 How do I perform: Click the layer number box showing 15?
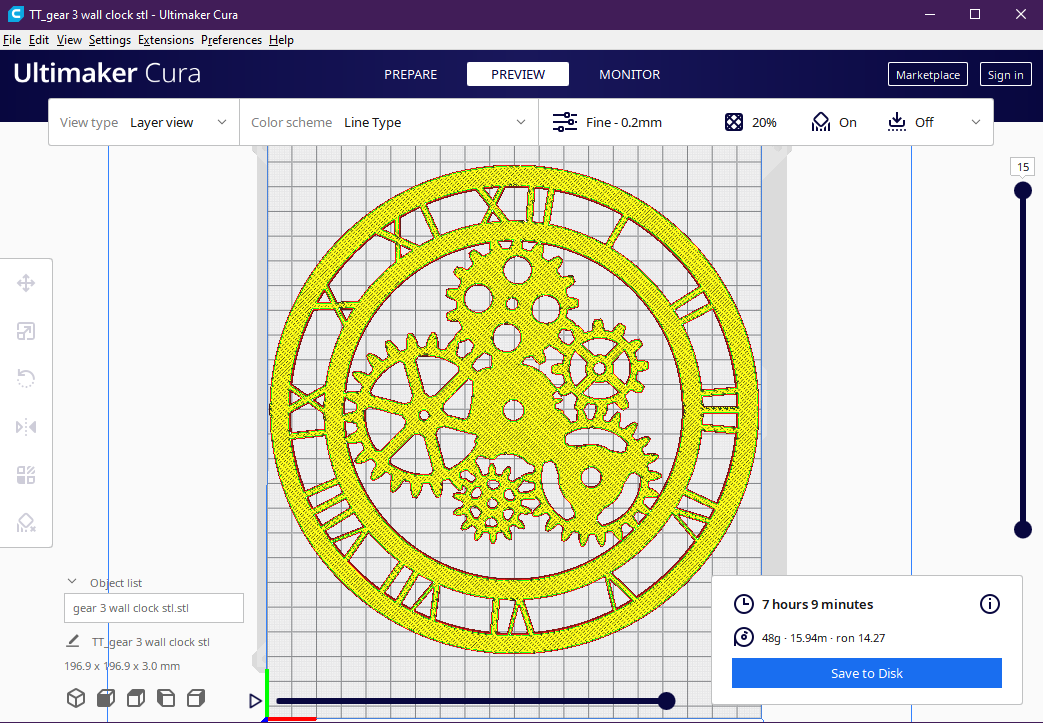pyautogui.click(x=1023, y=167)
